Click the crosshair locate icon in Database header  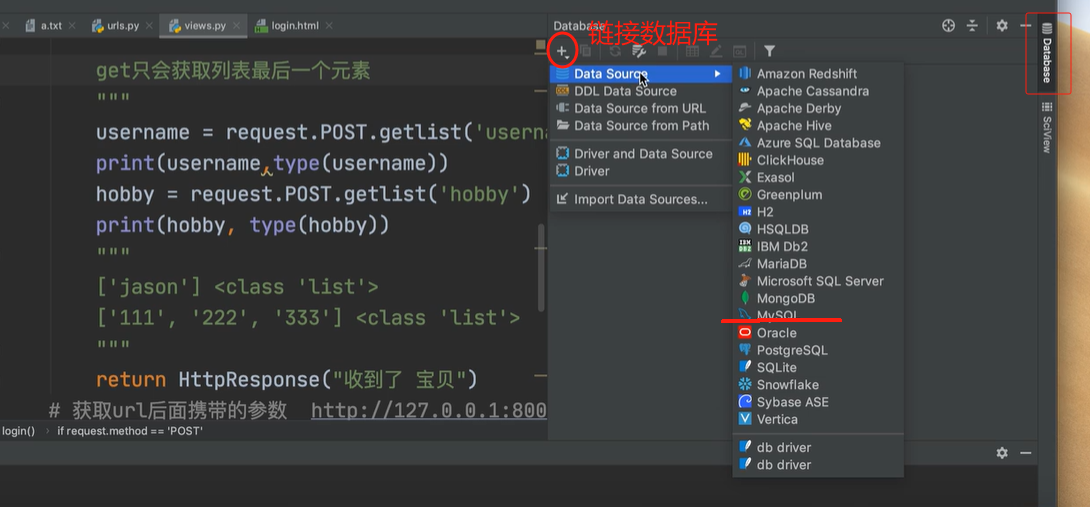point(948,26)
